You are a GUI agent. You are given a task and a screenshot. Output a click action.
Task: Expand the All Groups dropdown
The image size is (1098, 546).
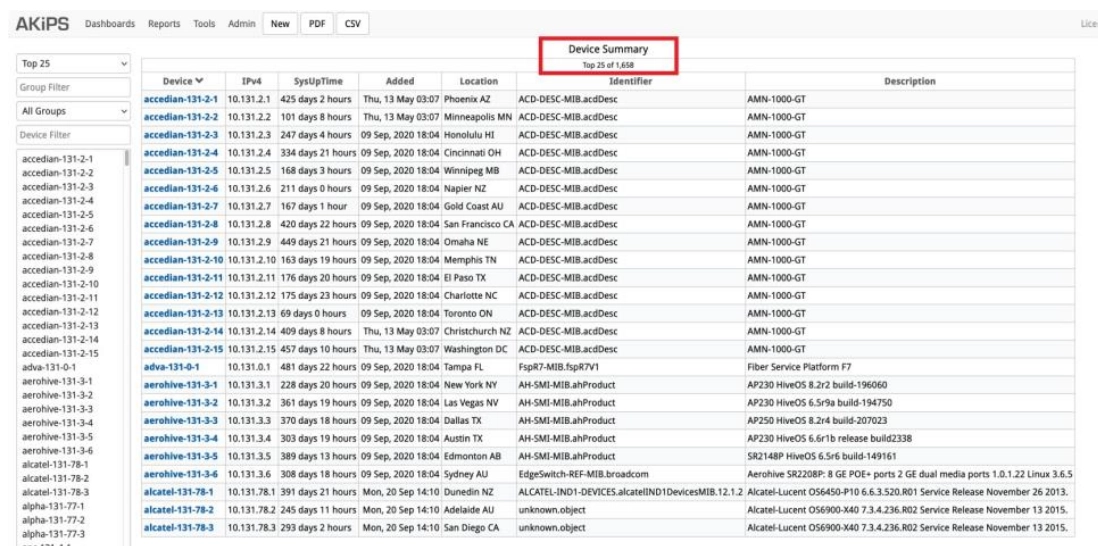[x=74, y=111]
